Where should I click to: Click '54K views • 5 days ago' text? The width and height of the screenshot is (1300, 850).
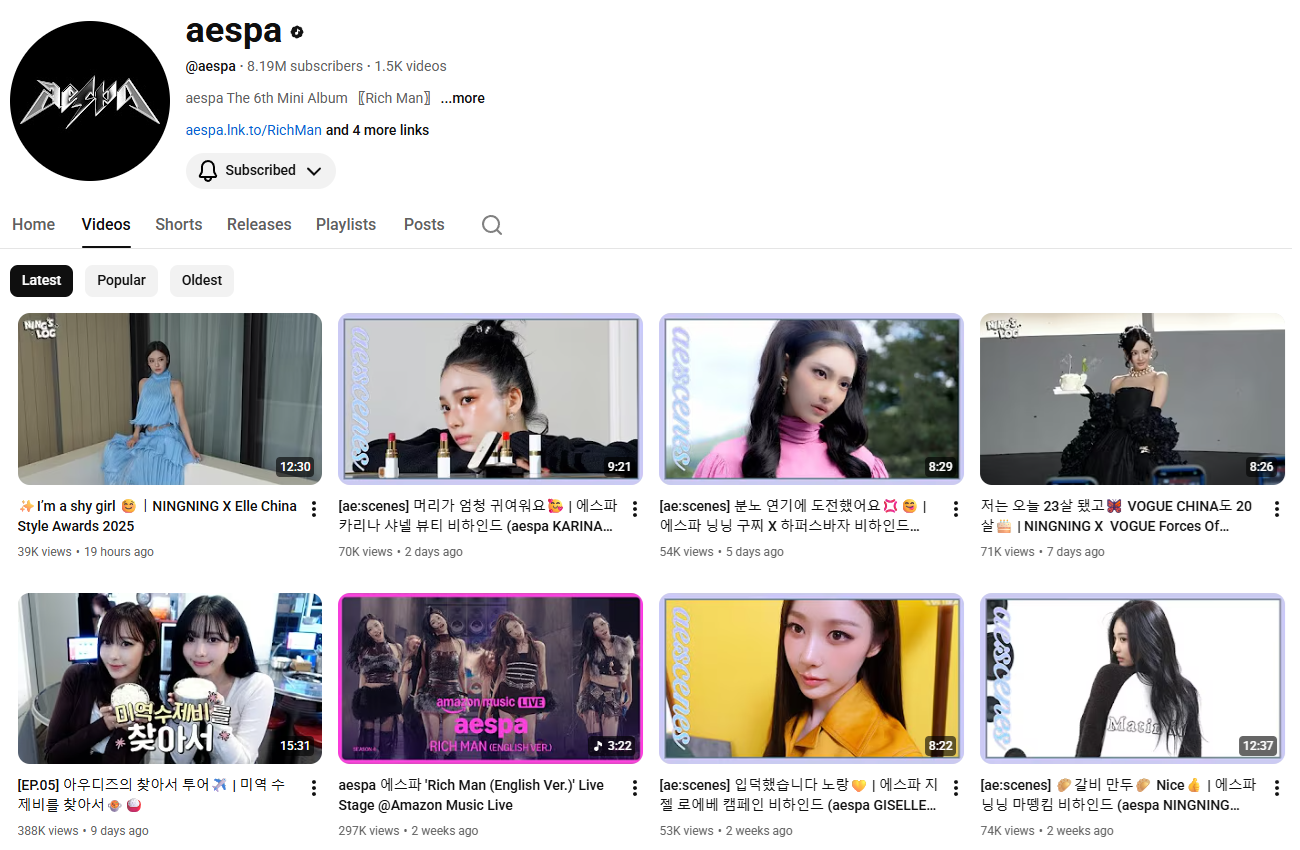(x=722, y=552)
